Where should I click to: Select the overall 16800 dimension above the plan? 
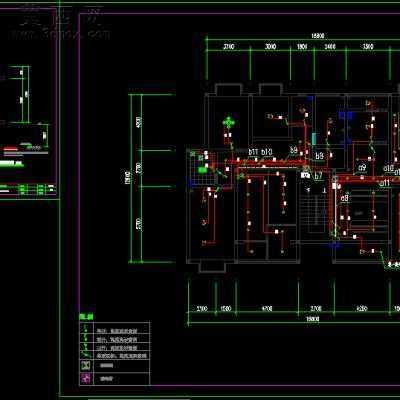tap(317, 36)
